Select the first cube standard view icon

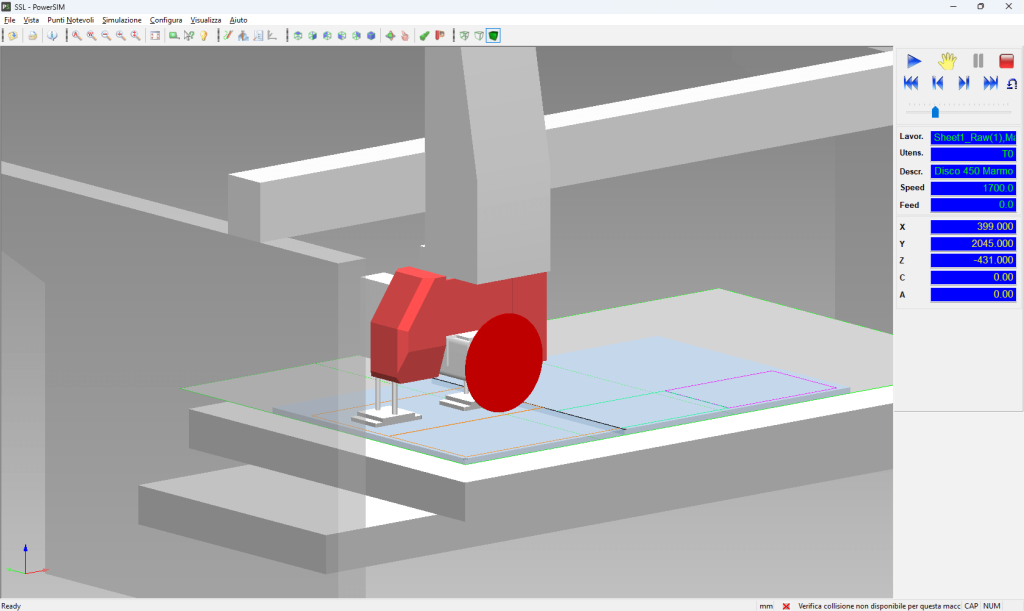(298, 36)
